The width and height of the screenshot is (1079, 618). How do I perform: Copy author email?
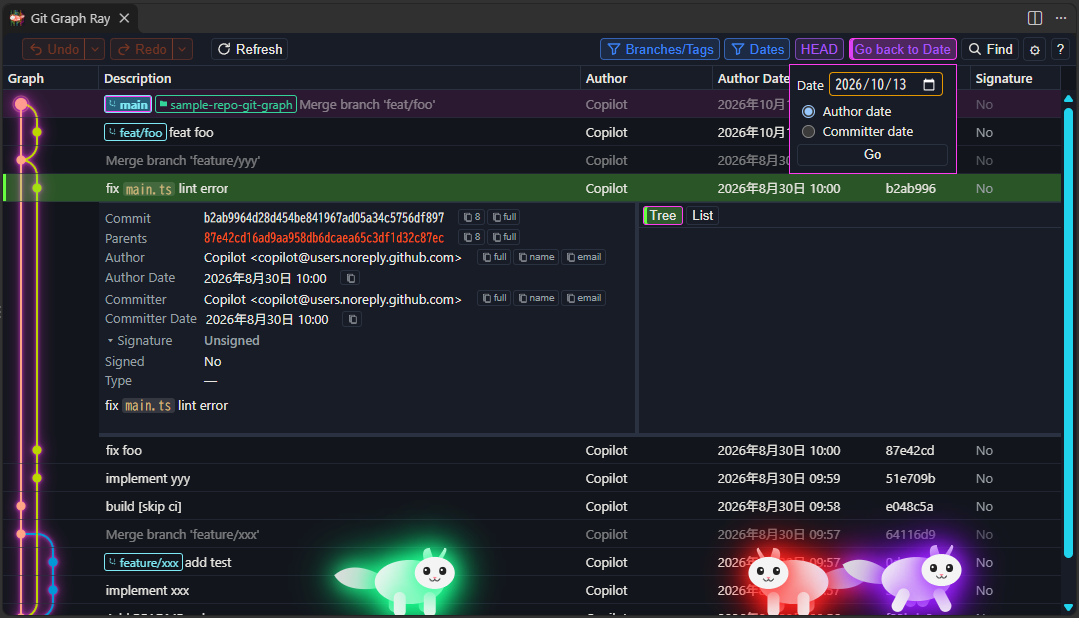(584, 257)
